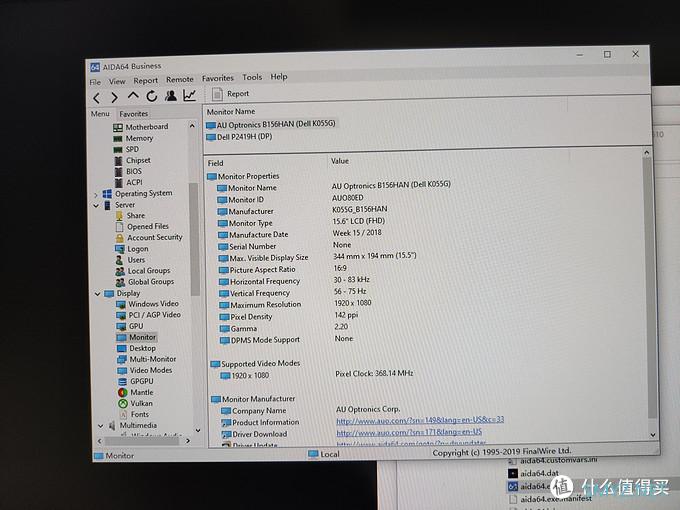Image resolution: width=680 pixels, height=510 pixels.
Task: Click the Local Groups icon
Action: coord(120,271)
